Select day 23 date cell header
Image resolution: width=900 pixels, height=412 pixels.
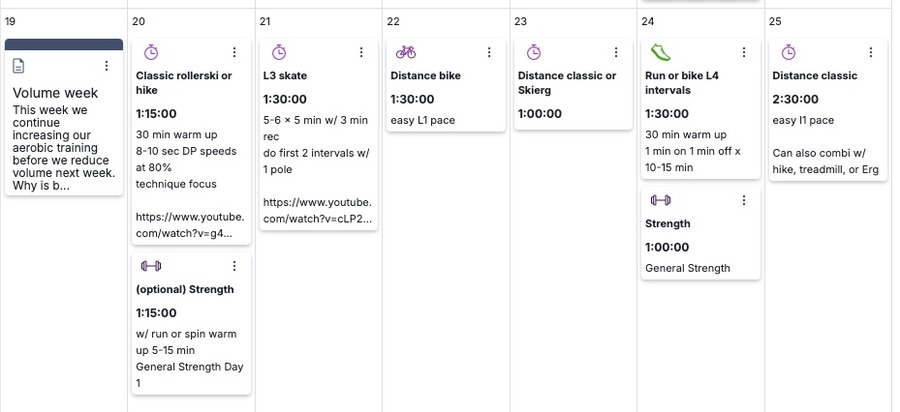(521, 21)
